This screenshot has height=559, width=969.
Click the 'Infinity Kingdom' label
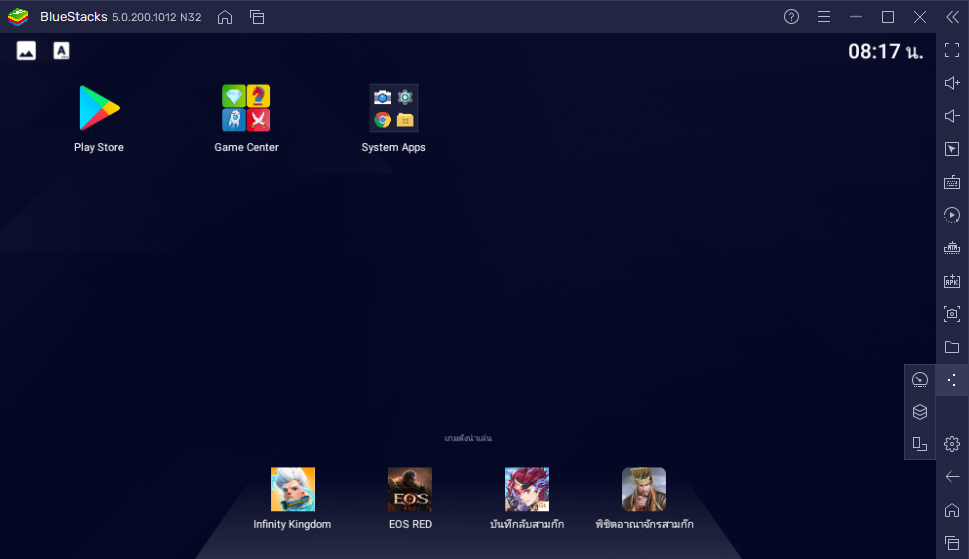(x=292, y=524)
